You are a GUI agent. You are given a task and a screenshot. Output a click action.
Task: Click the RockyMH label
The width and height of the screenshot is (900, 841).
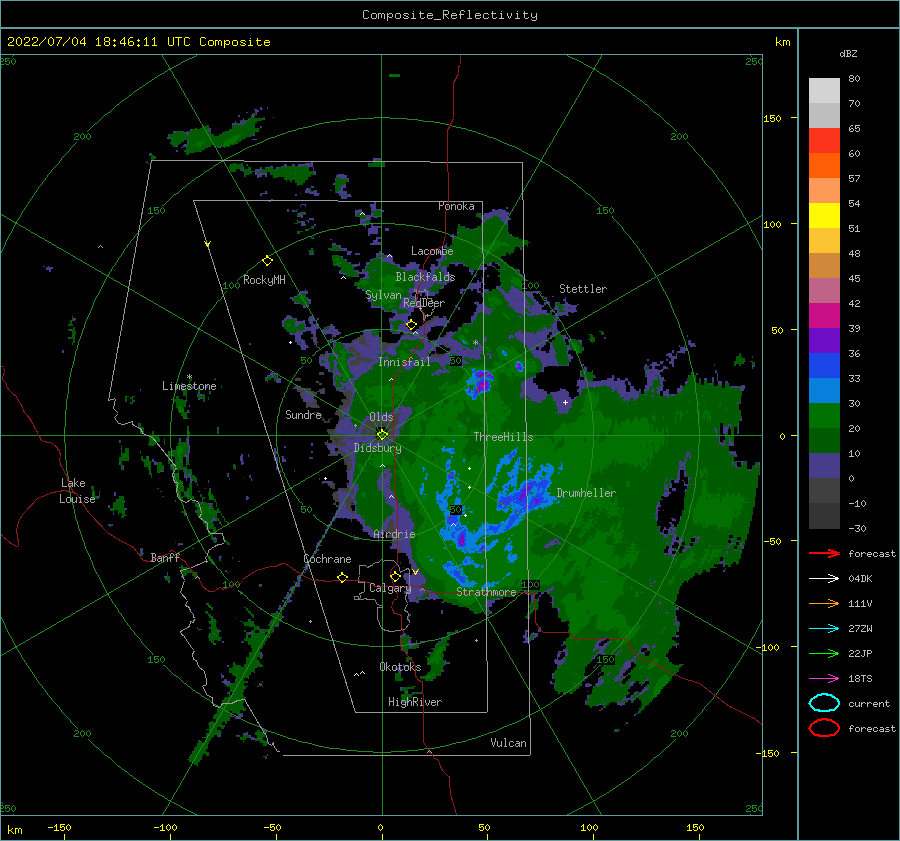(x=264, y=280)
